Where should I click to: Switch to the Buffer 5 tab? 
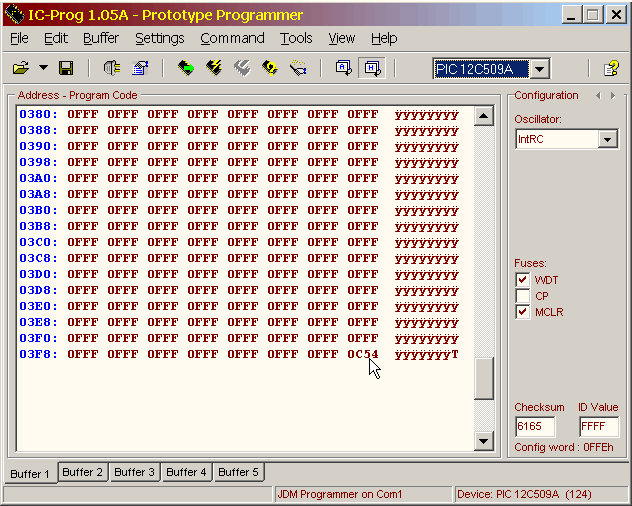point(239,472)
